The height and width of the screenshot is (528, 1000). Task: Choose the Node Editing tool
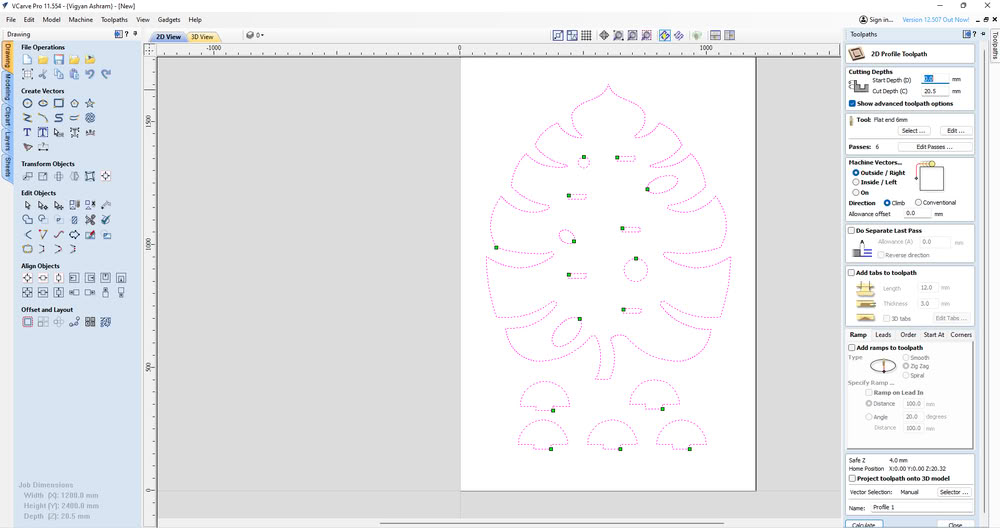(x=43, y=205)
